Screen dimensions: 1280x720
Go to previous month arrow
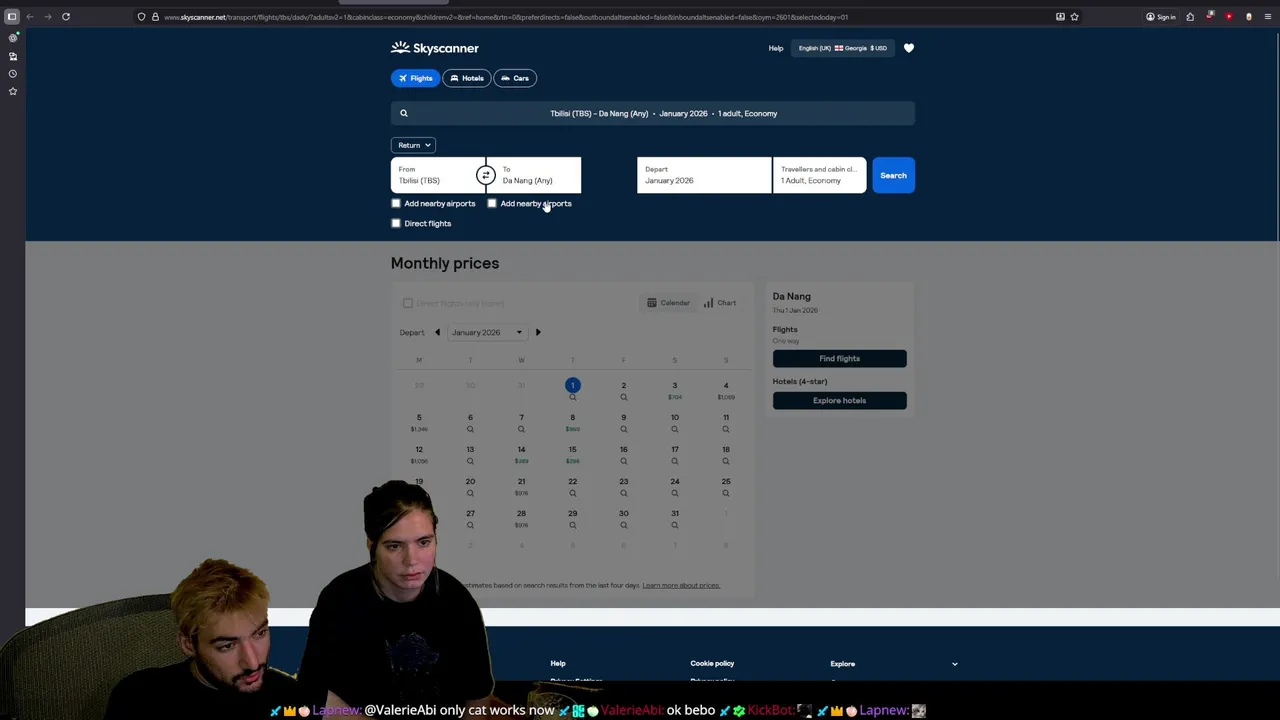point(437,332)
